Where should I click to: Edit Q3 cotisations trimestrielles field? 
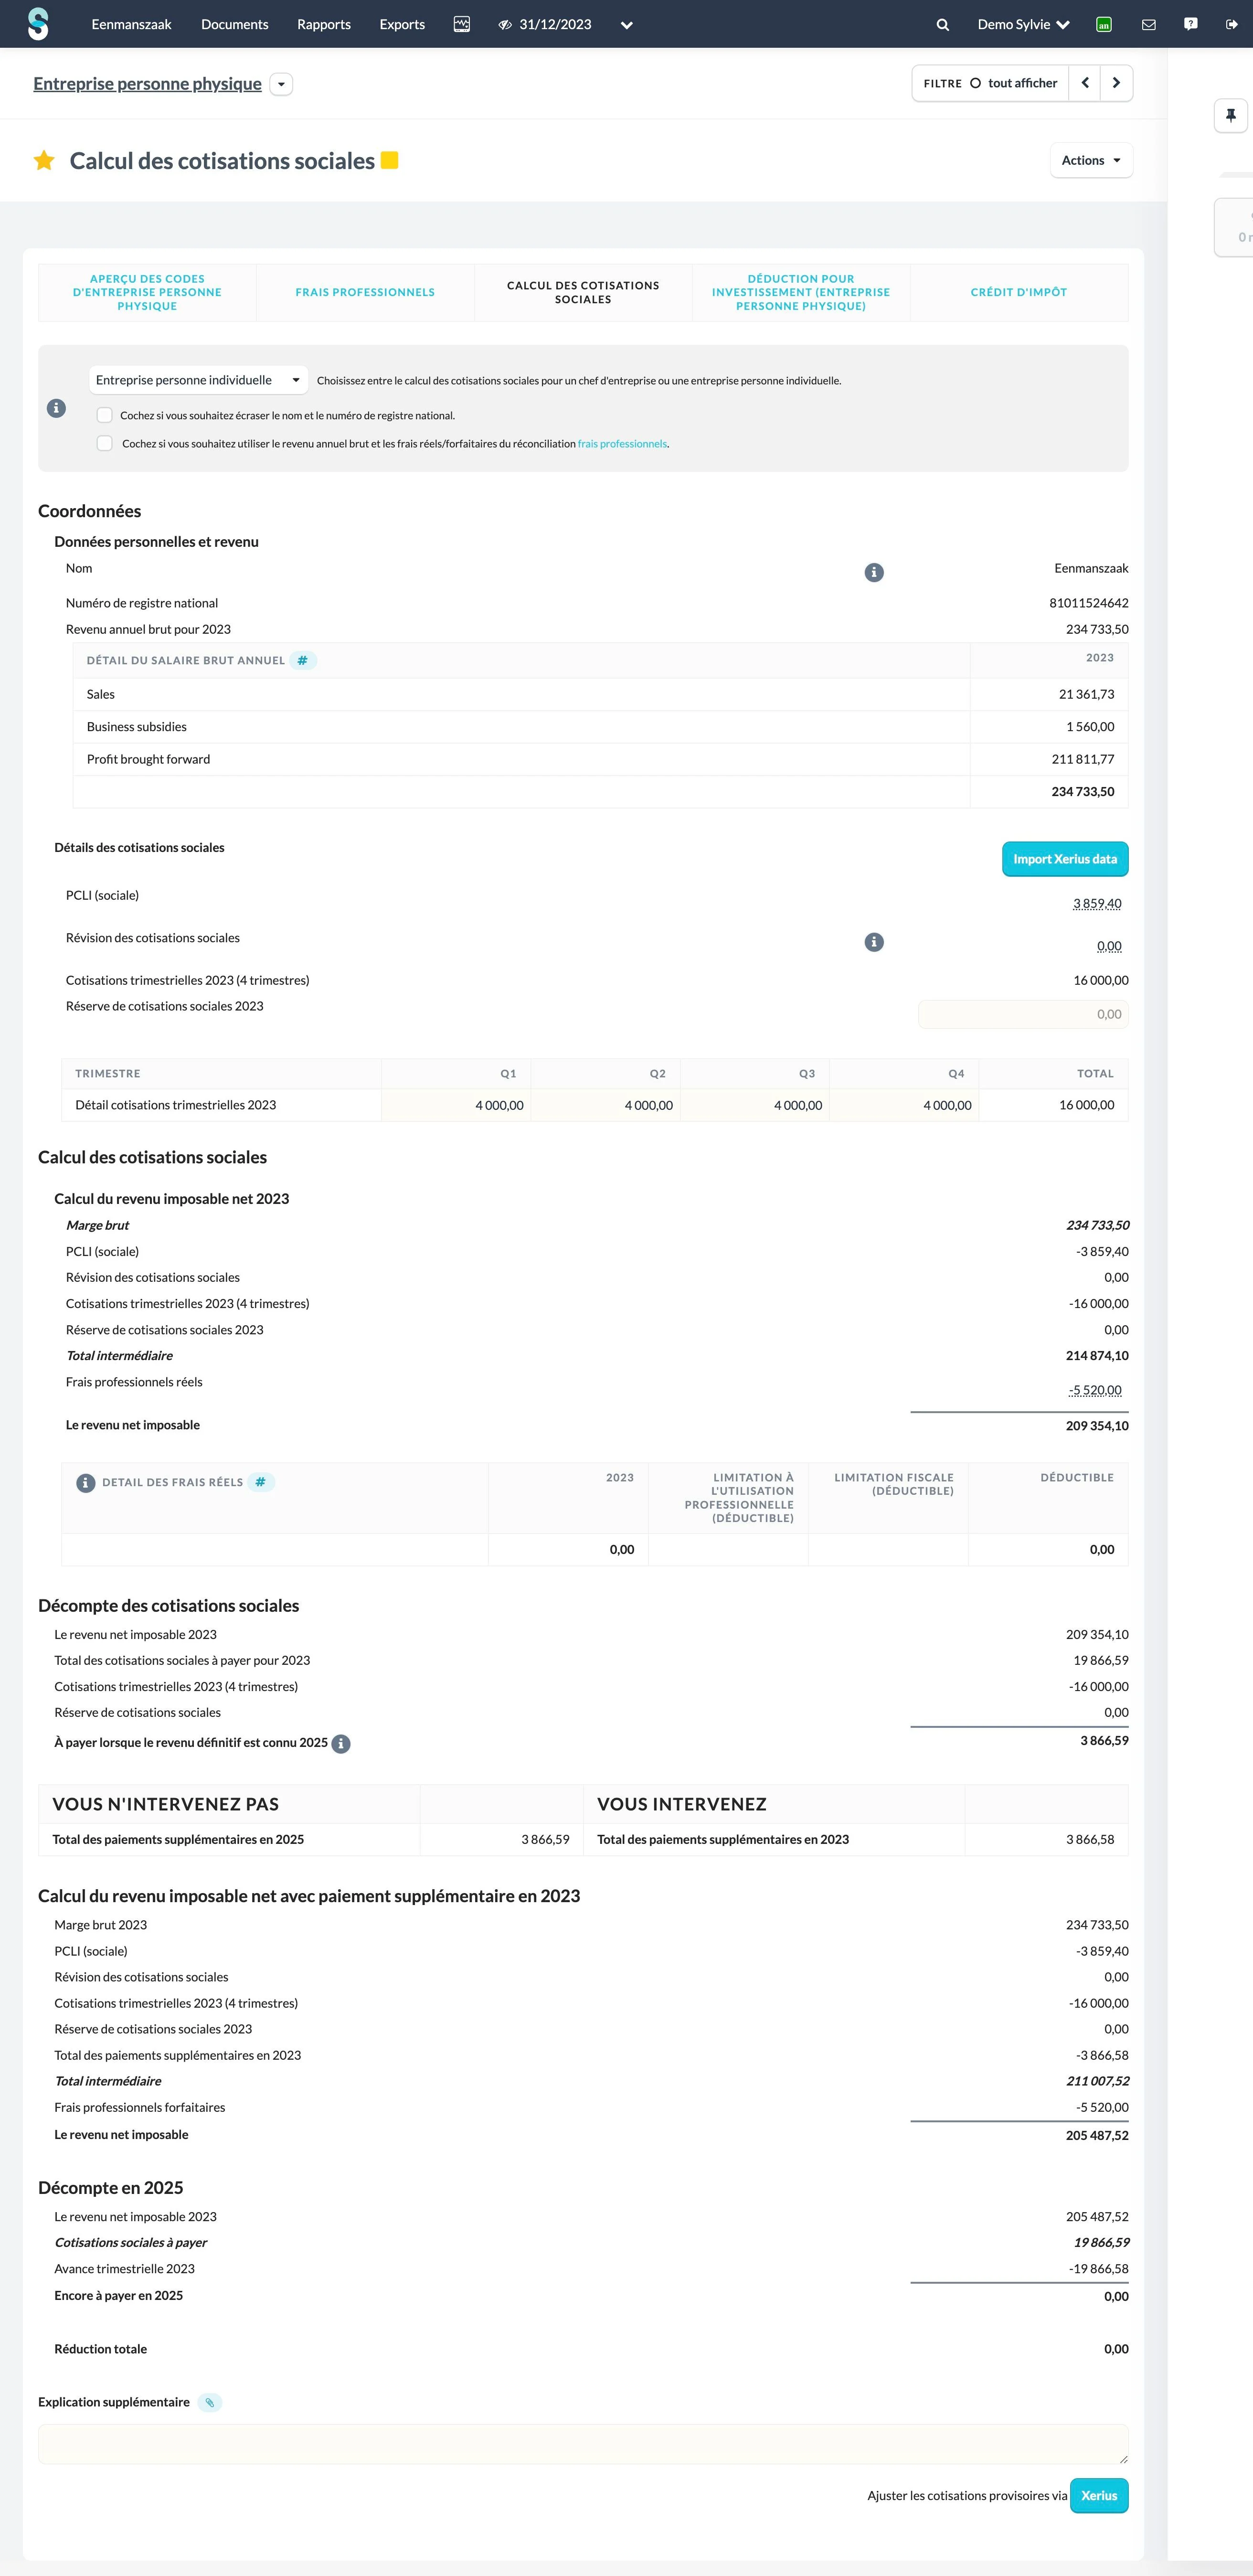coord(755,1105)
